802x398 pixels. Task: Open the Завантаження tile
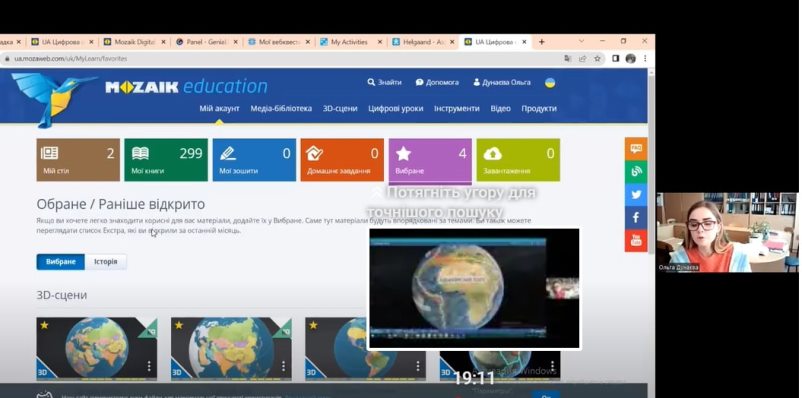click(518, 160)
